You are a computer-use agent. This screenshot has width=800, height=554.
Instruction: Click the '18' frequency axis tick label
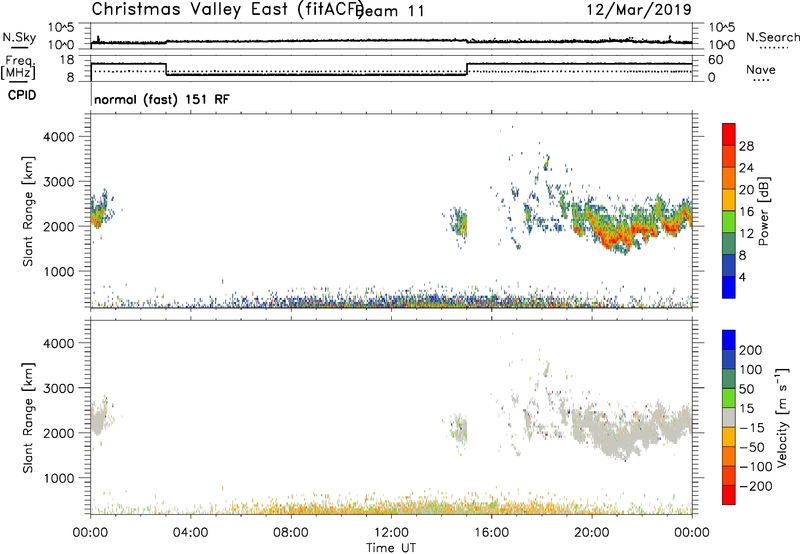pos(67,60)
